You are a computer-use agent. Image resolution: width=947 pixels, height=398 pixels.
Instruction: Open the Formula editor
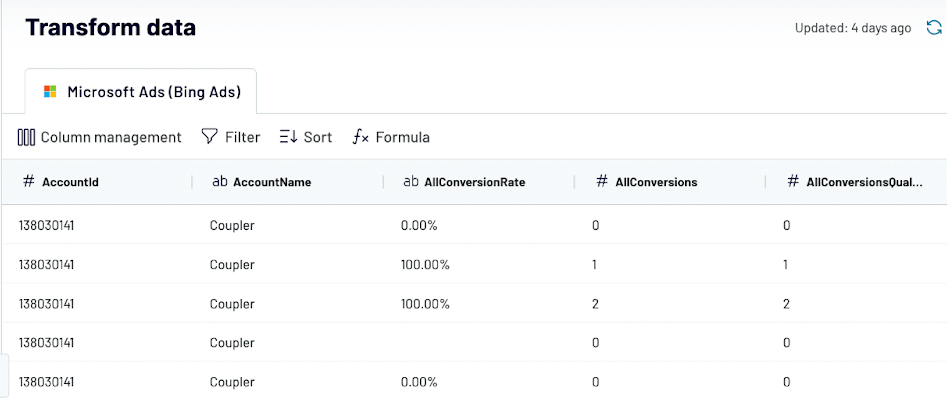coord(391,137)
